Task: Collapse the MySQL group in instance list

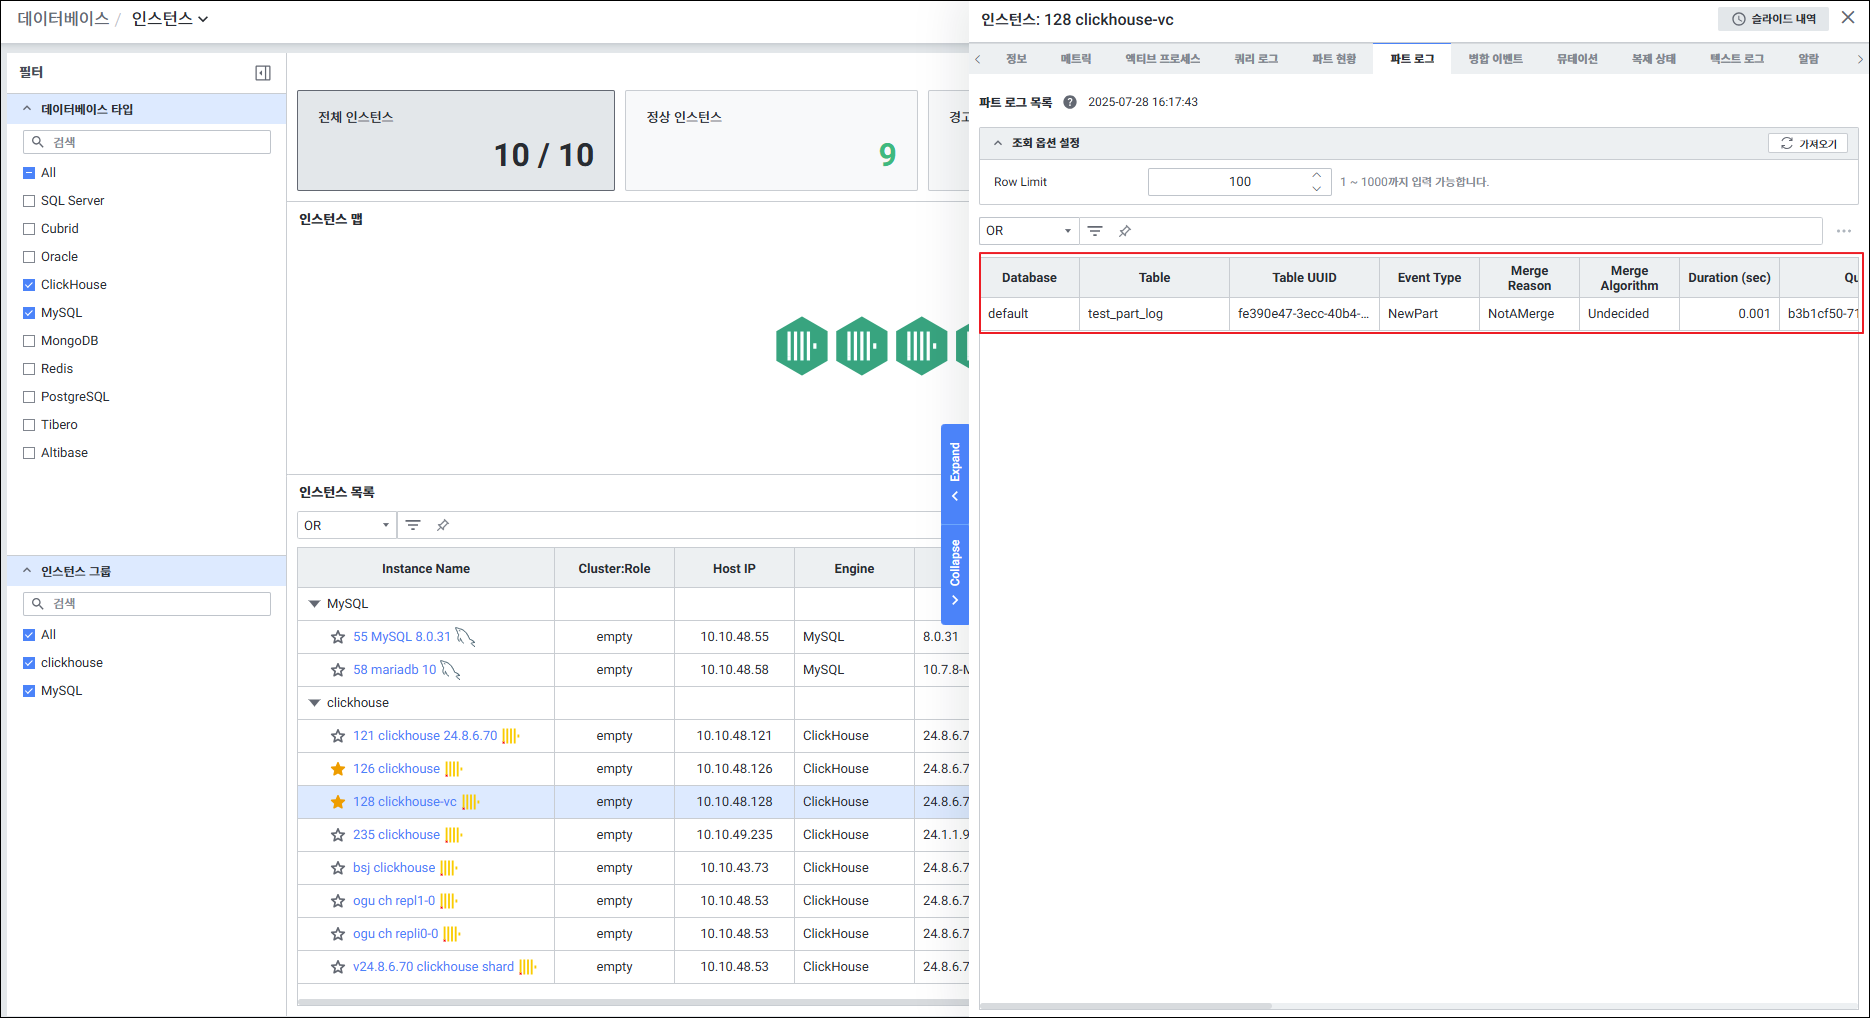Action: coord(314,604)
